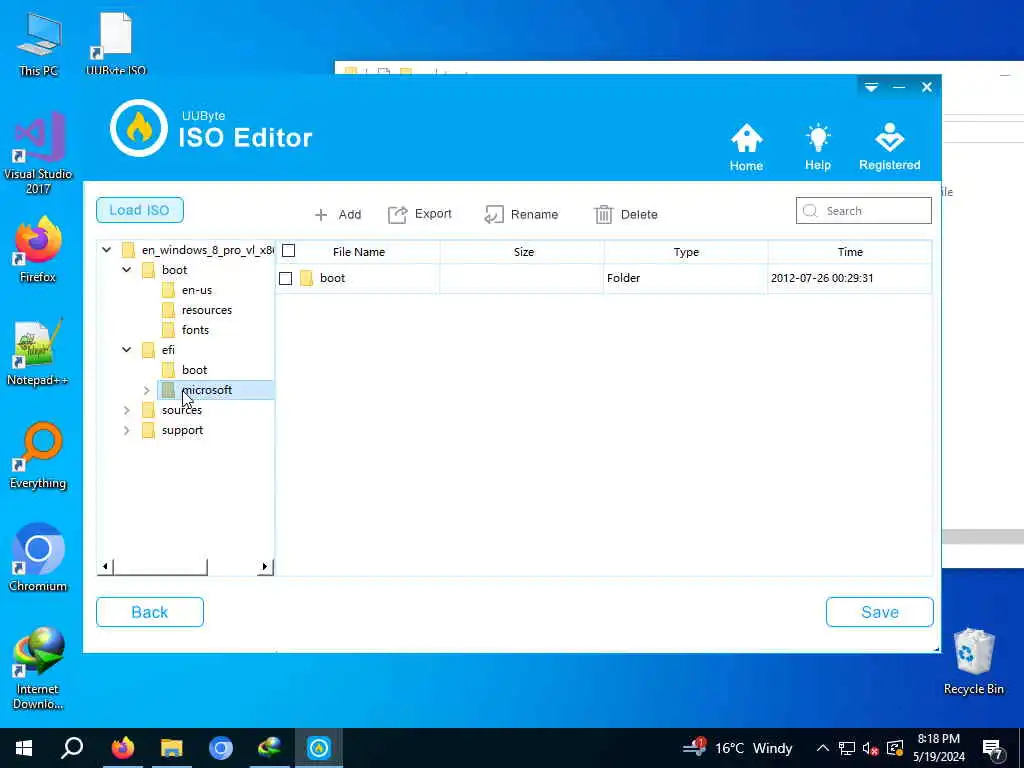Open the Windows Start menu

click(x=24, y=748)
